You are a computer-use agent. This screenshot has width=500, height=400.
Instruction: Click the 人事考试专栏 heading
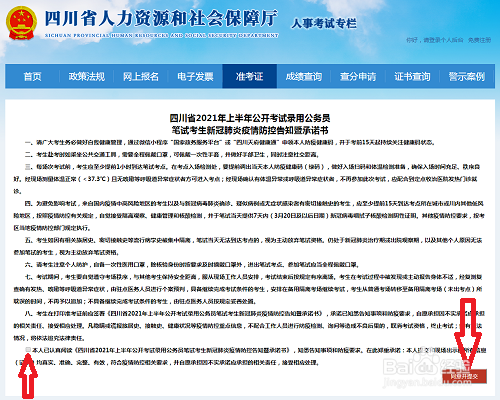click(324, 23)
